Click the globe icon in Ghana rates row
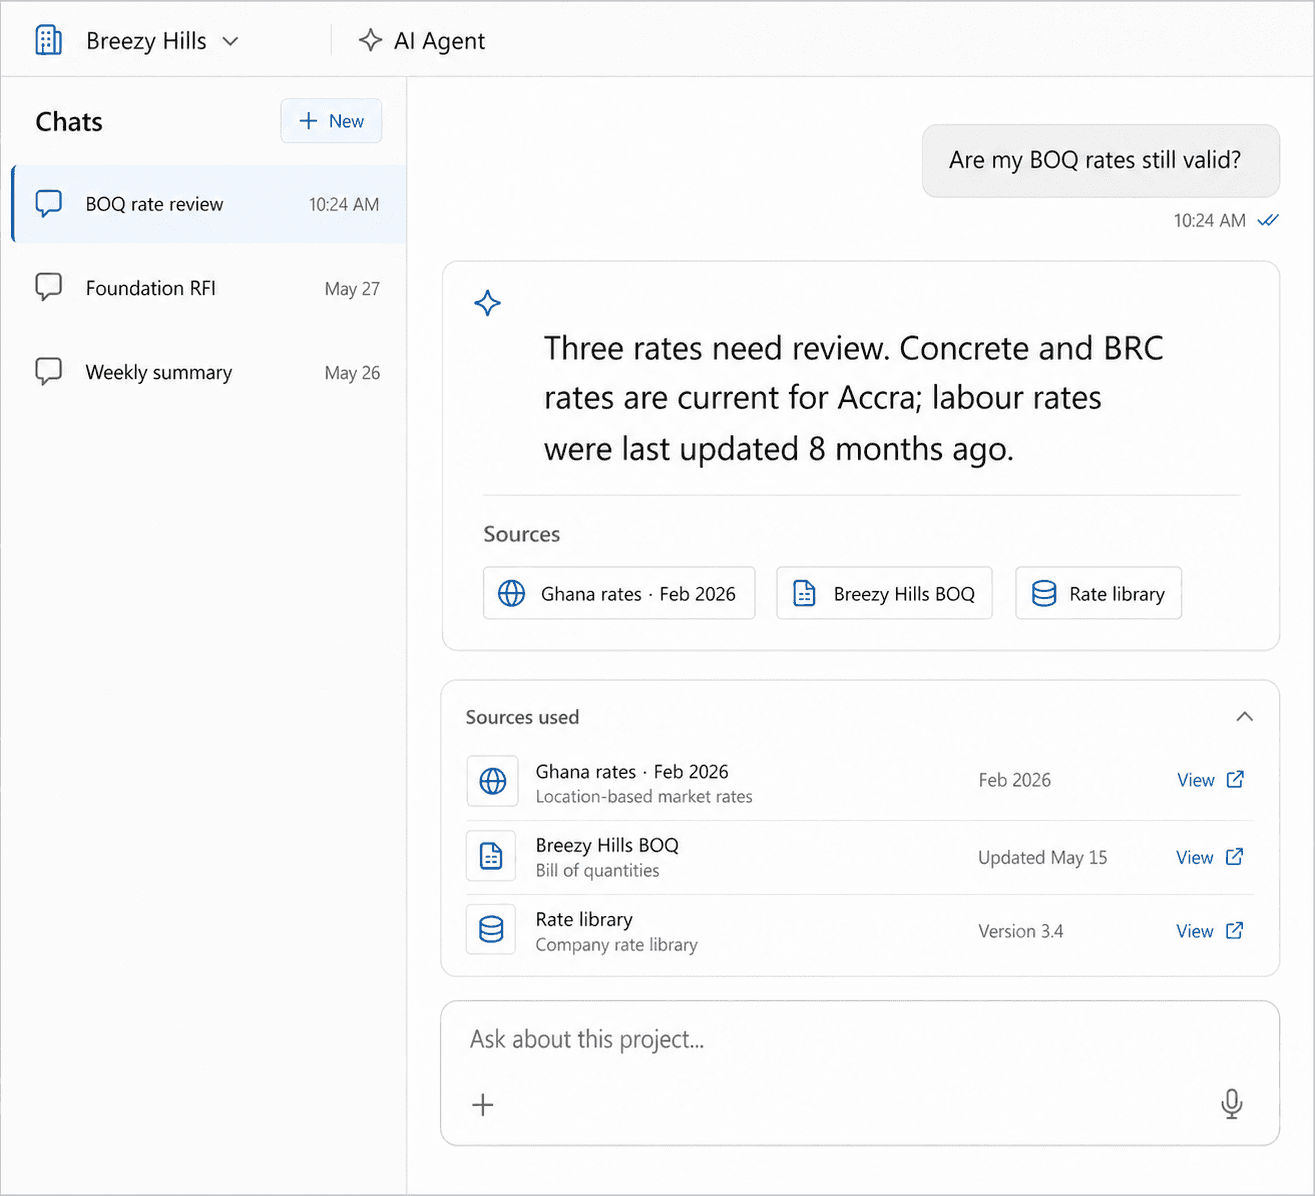Image resolution: width=1315 pixels, height=1196 pixels. (x=492, y=781)
